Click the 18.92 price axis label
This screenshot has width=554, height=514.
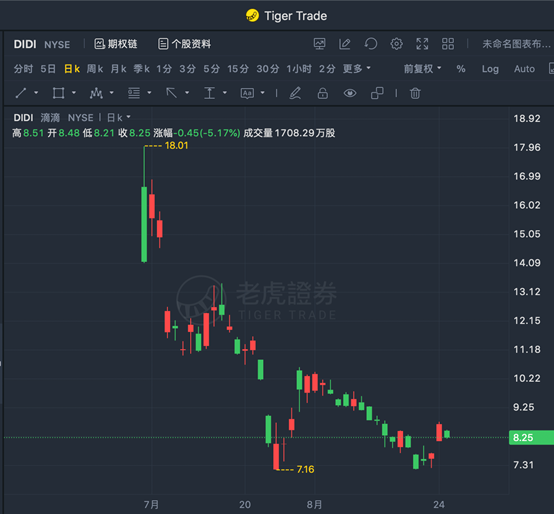pos(527,119)
